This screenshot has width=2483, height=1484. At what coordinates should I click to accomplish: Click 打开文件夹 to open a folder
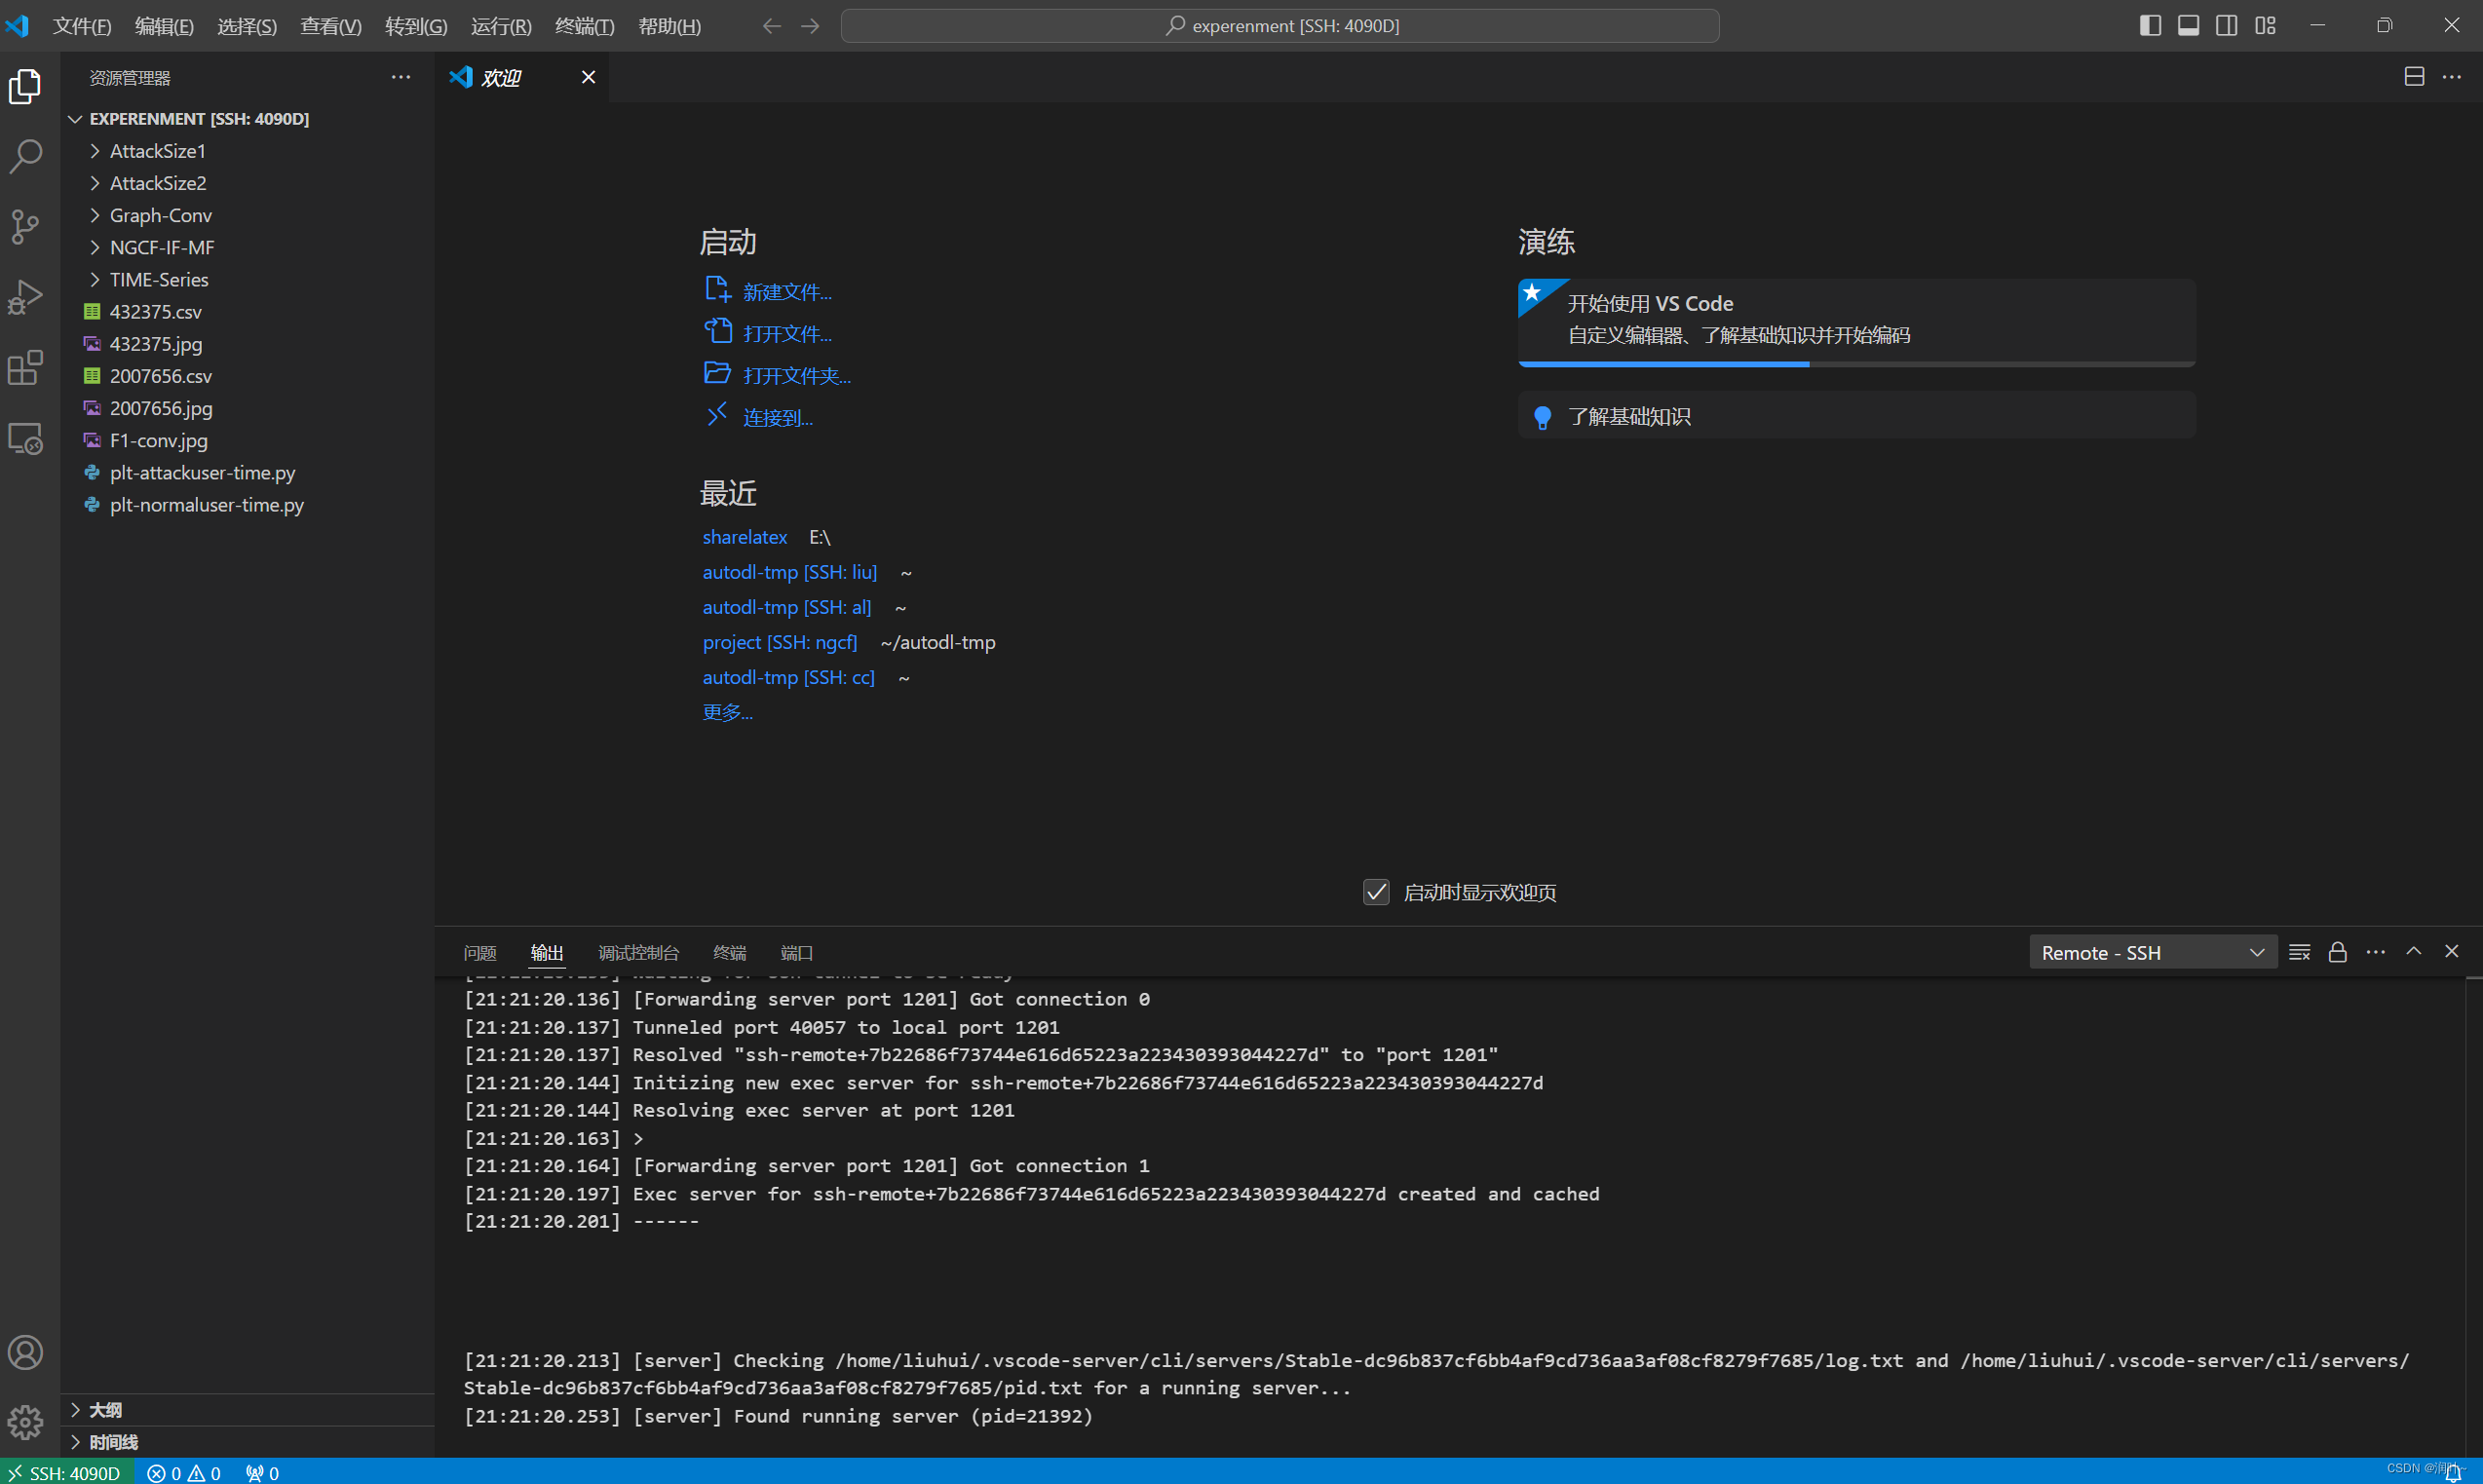coord(795,374)
